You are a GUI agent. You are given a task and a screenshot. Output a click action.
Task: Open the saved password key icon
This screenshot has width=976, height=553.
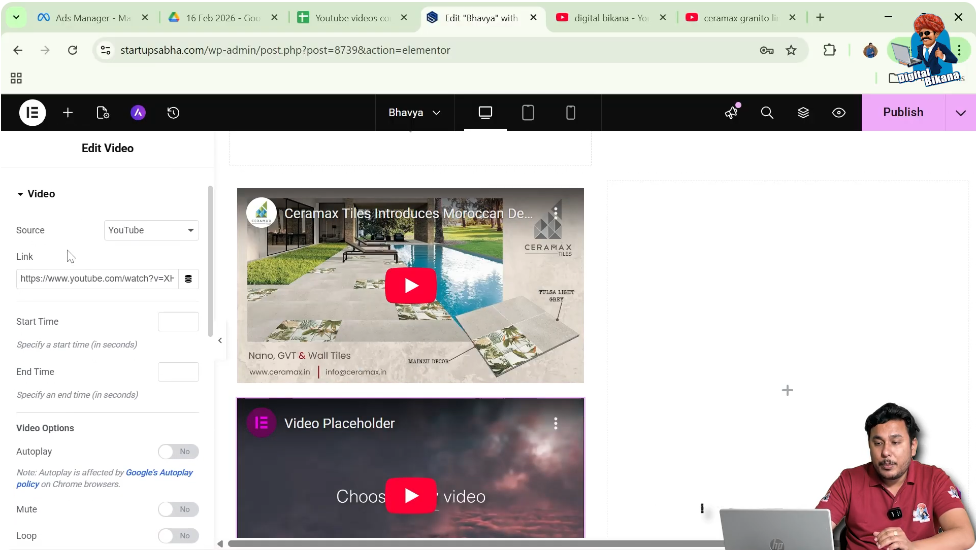[766, 50]
